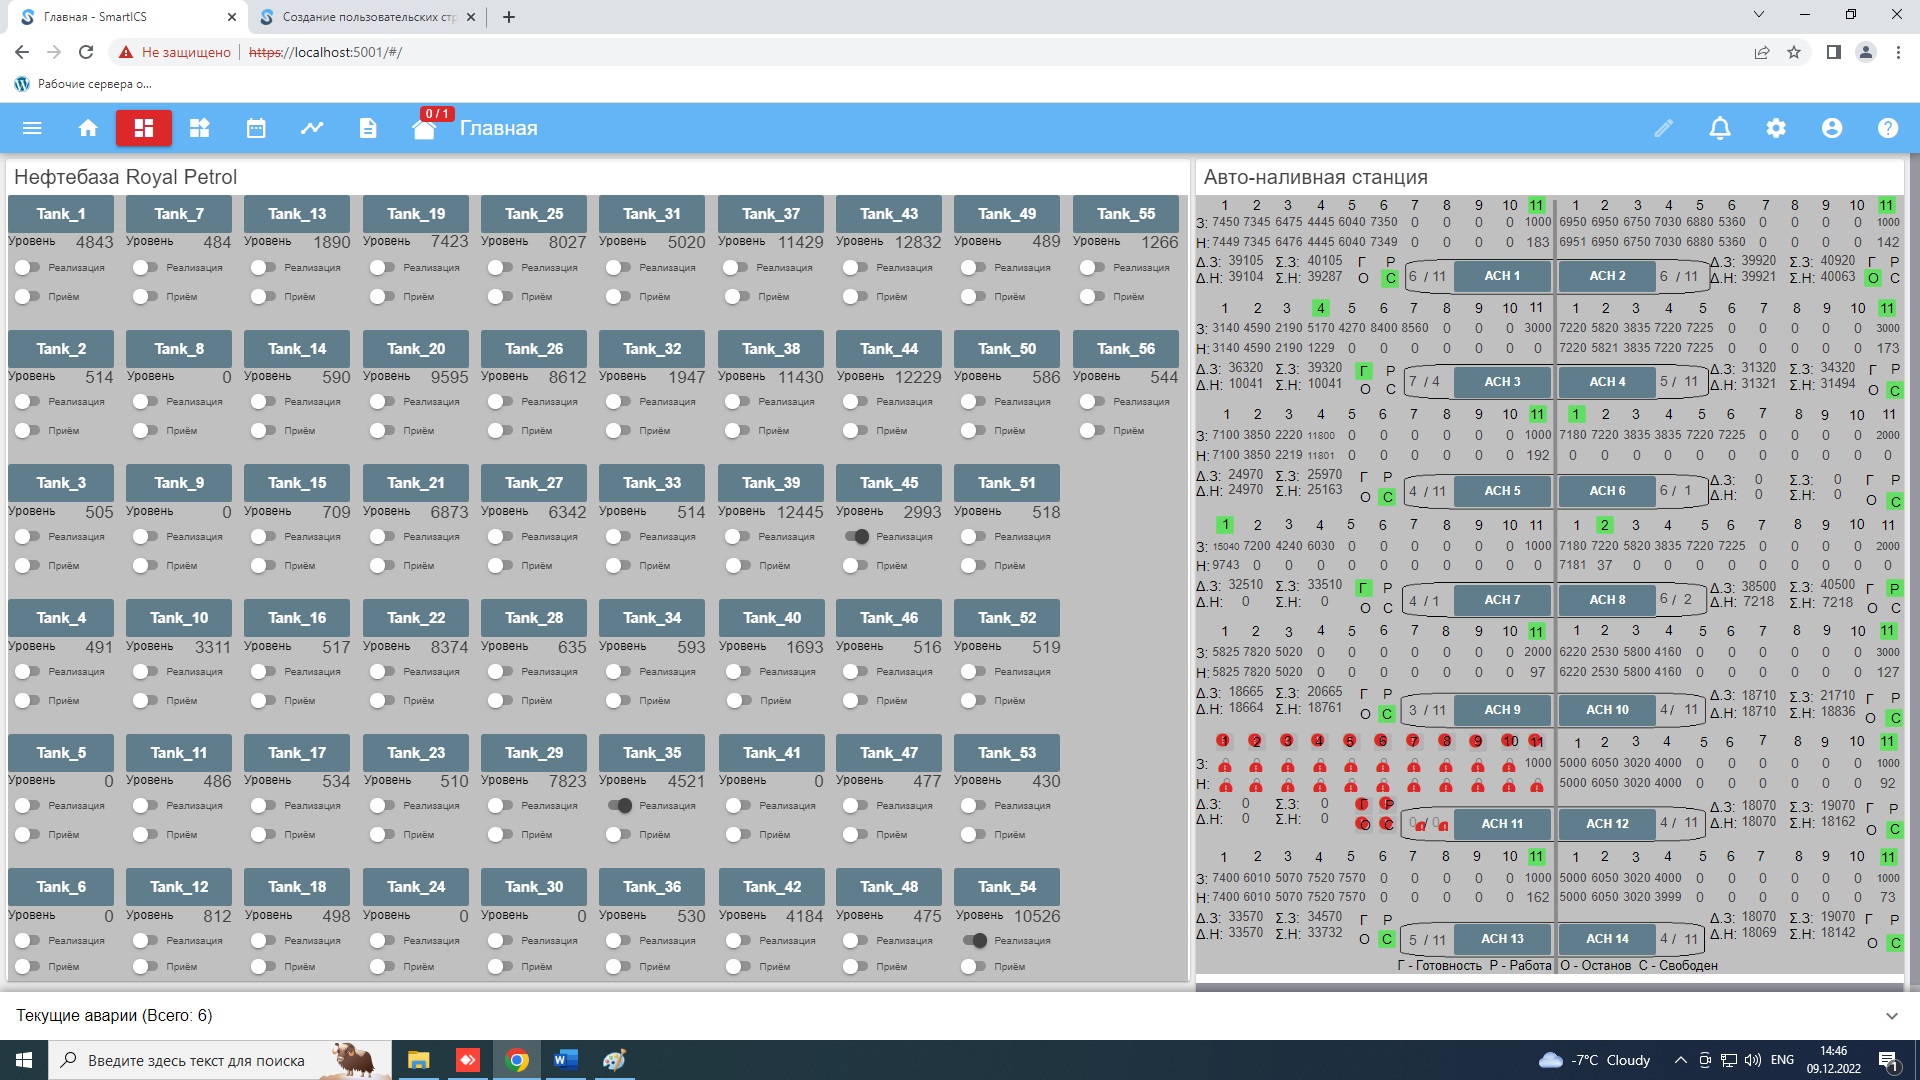Enable Приём switch for Tank_1

[27, 297]
